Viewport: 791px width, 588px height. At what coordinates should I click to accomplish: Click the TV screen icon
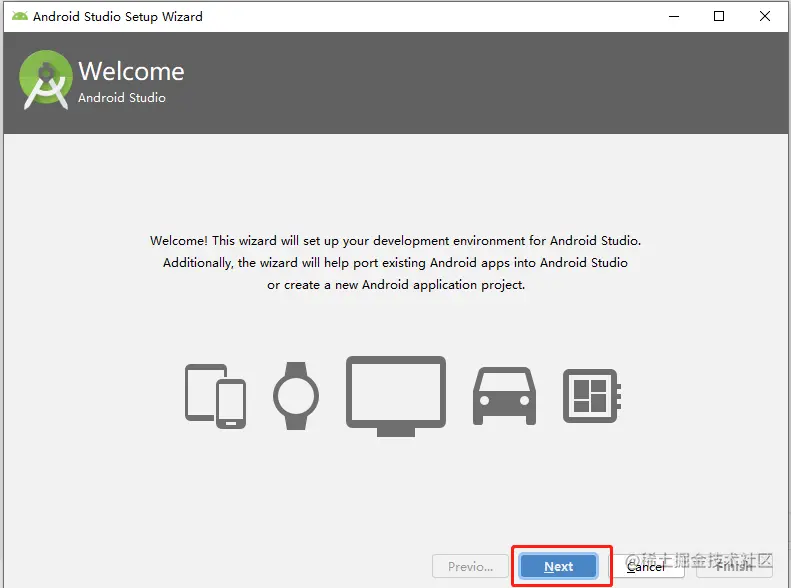(x=396, y=396)
